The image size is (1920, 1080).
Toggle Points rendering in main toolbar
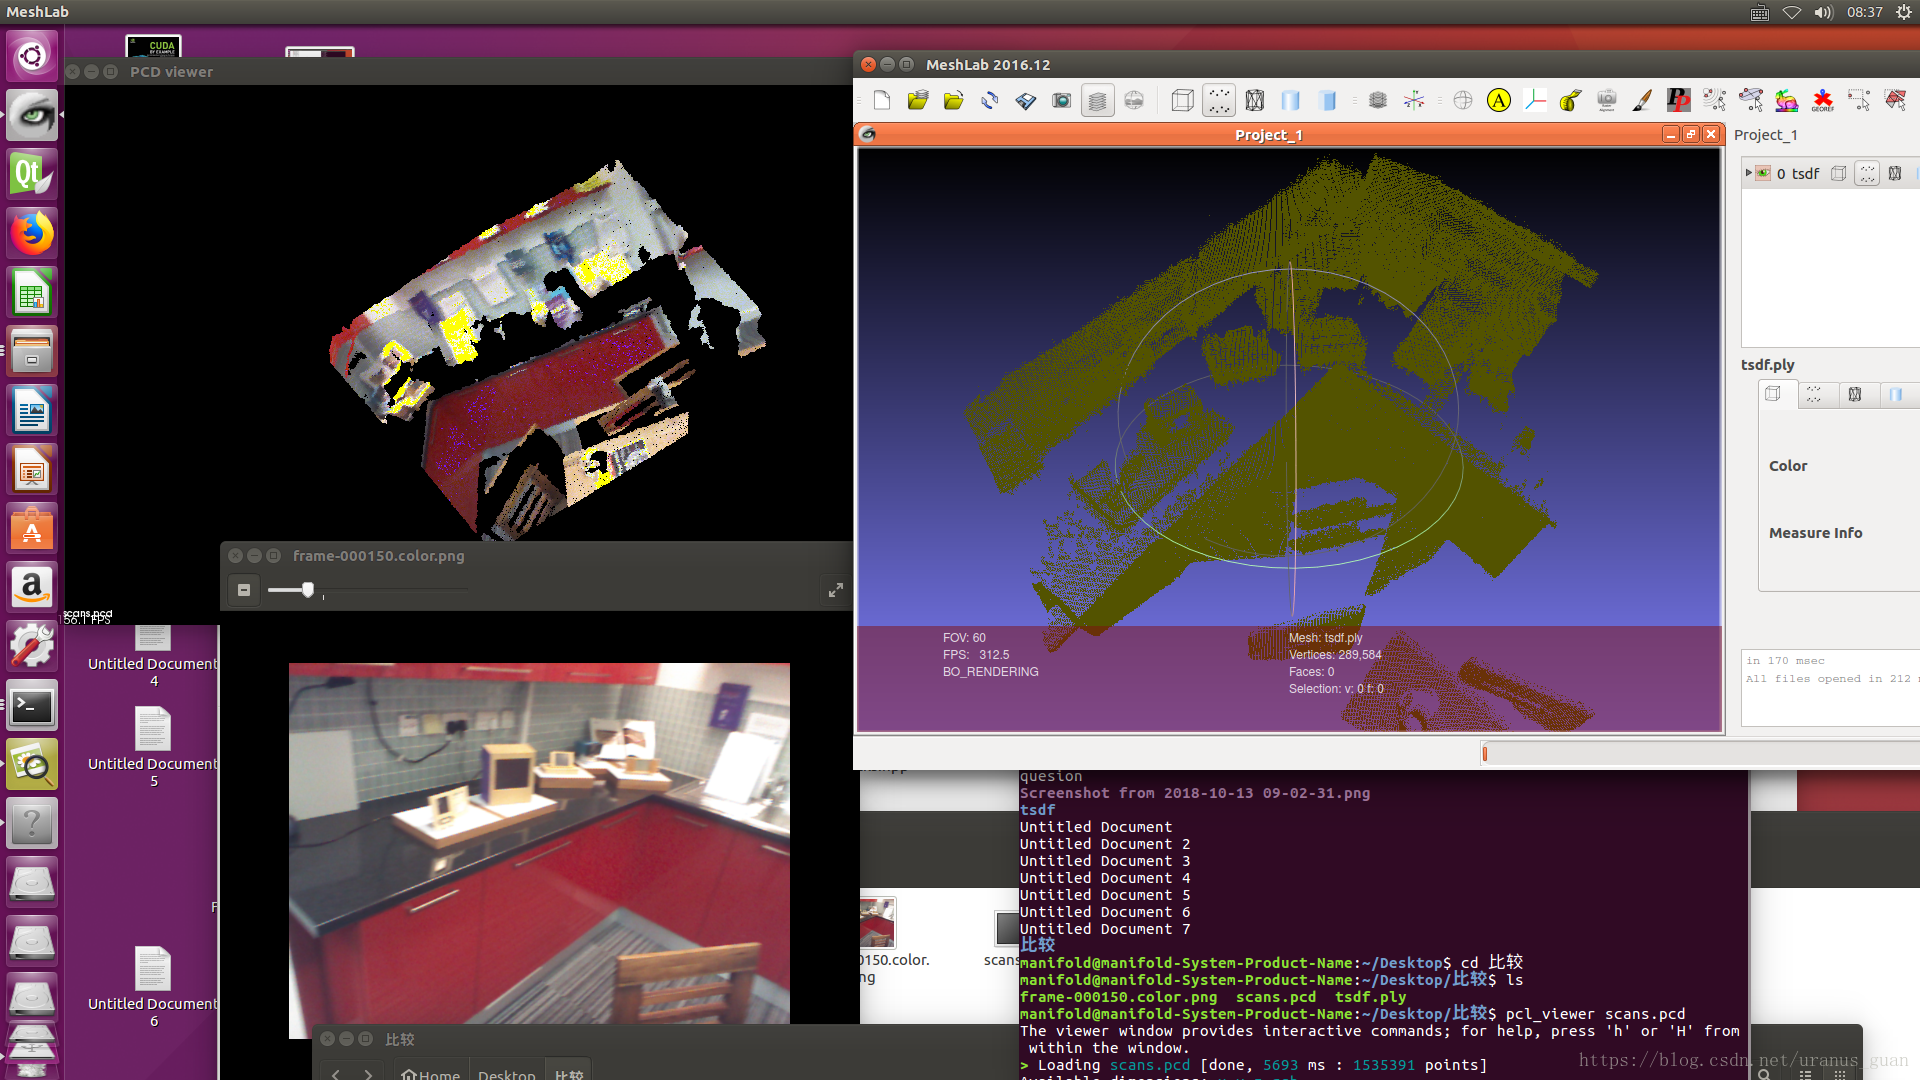[1218, 100]
